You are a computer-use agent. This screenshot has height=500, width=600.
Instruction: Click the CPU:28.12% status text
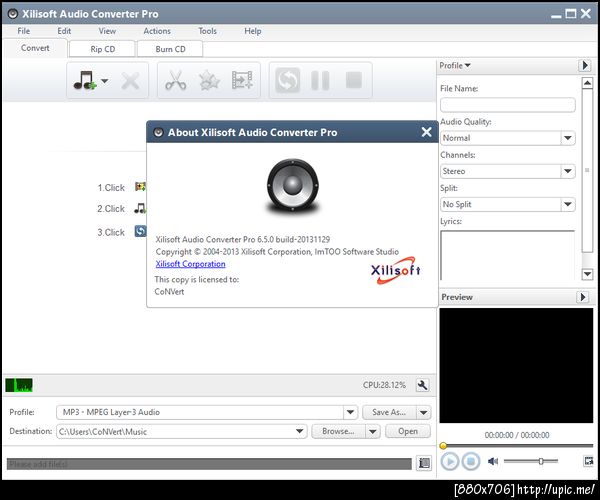click(x=384, y=385)
